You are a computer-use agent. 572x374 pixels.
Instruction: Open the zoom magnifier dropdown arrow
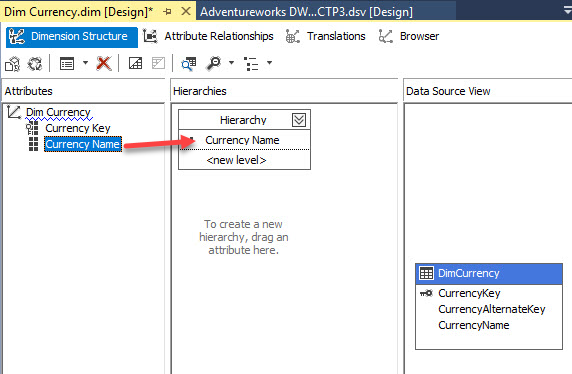point(231,63)
